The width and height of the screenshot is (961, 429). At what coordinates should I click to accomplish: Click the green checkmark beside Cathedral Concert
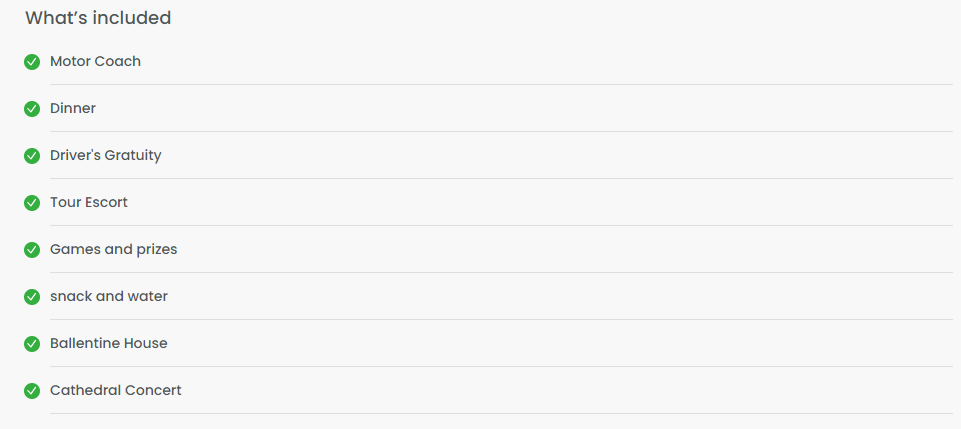[x=32, y=391]
